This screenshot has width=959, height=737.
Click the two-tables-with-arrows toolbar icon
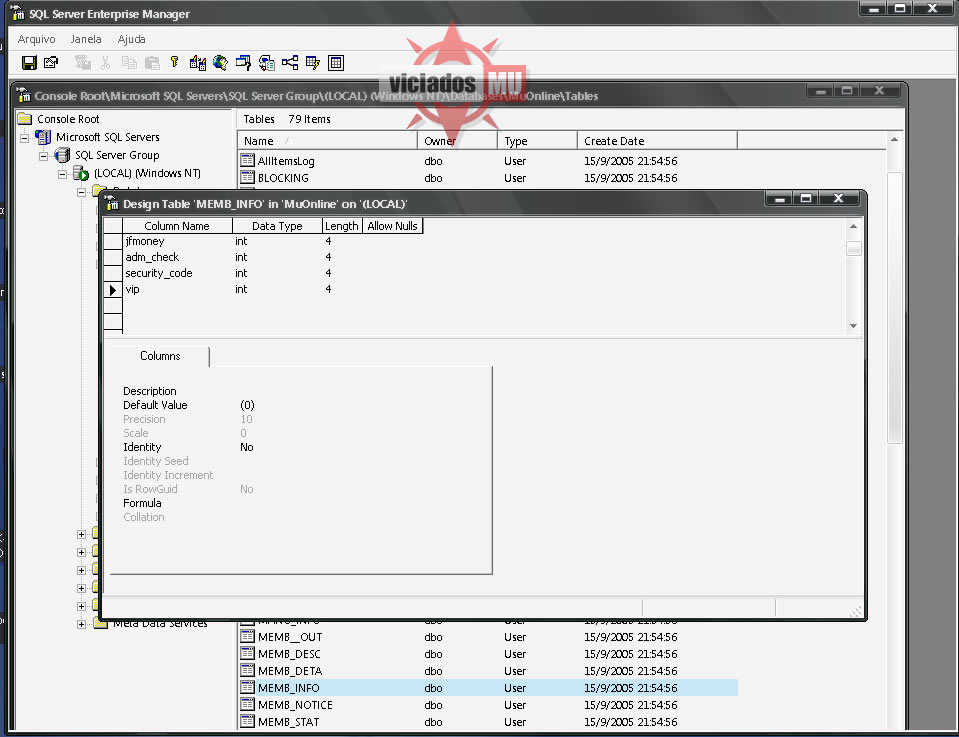coord(198,62)
